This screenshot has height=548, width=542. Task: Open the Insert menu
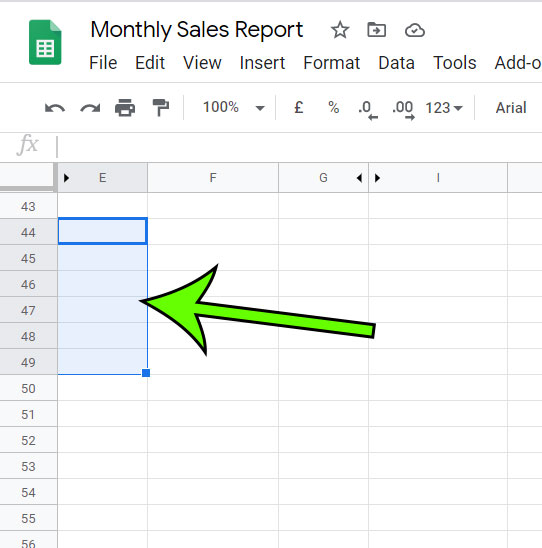(262, 63)
